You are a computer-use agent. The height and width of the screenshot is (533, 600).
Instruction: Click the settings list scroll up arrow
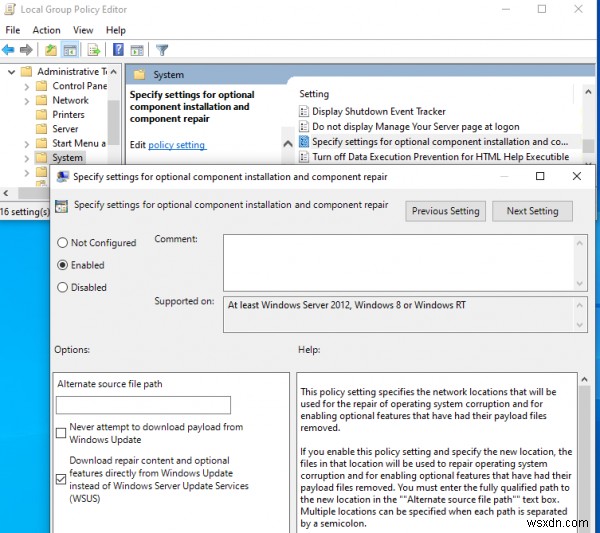click(x=588, y=92)
